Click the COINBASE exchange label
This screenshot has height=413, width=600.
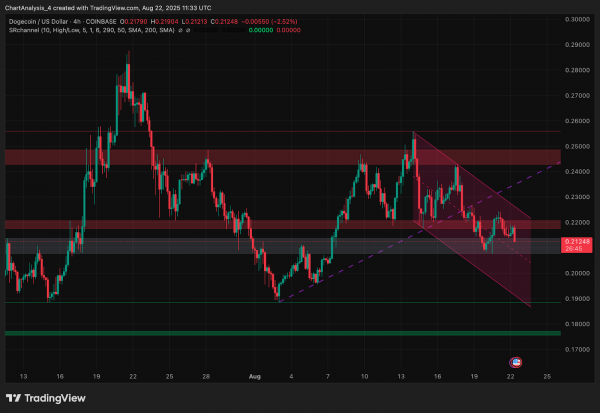coord(101,22)
